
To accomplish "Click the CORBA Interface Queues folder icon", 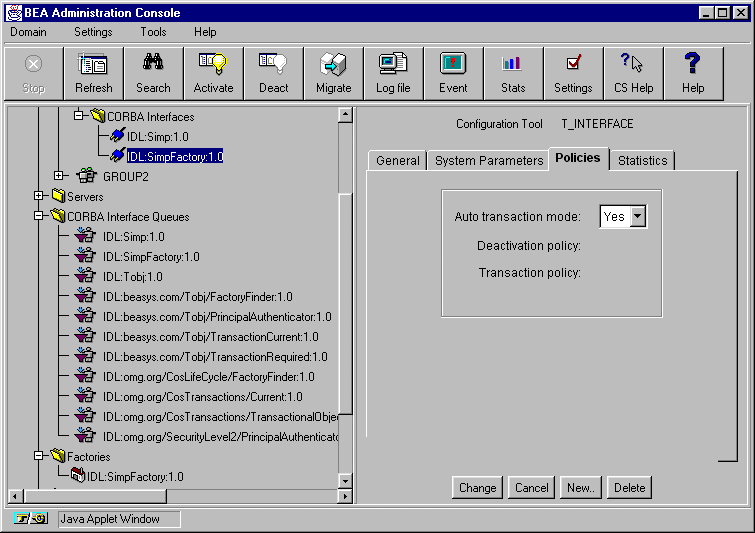I will 58,216.
